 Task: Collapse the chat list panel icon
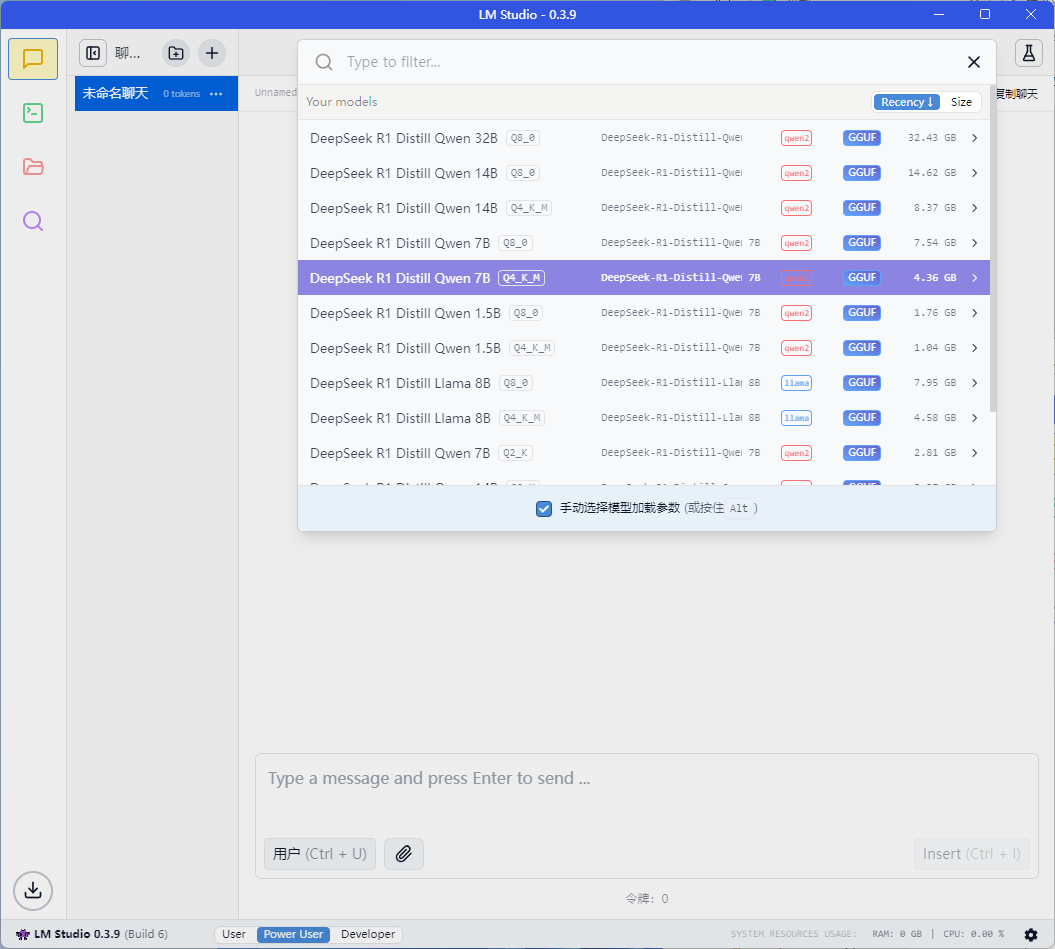(x=93, y=53)
